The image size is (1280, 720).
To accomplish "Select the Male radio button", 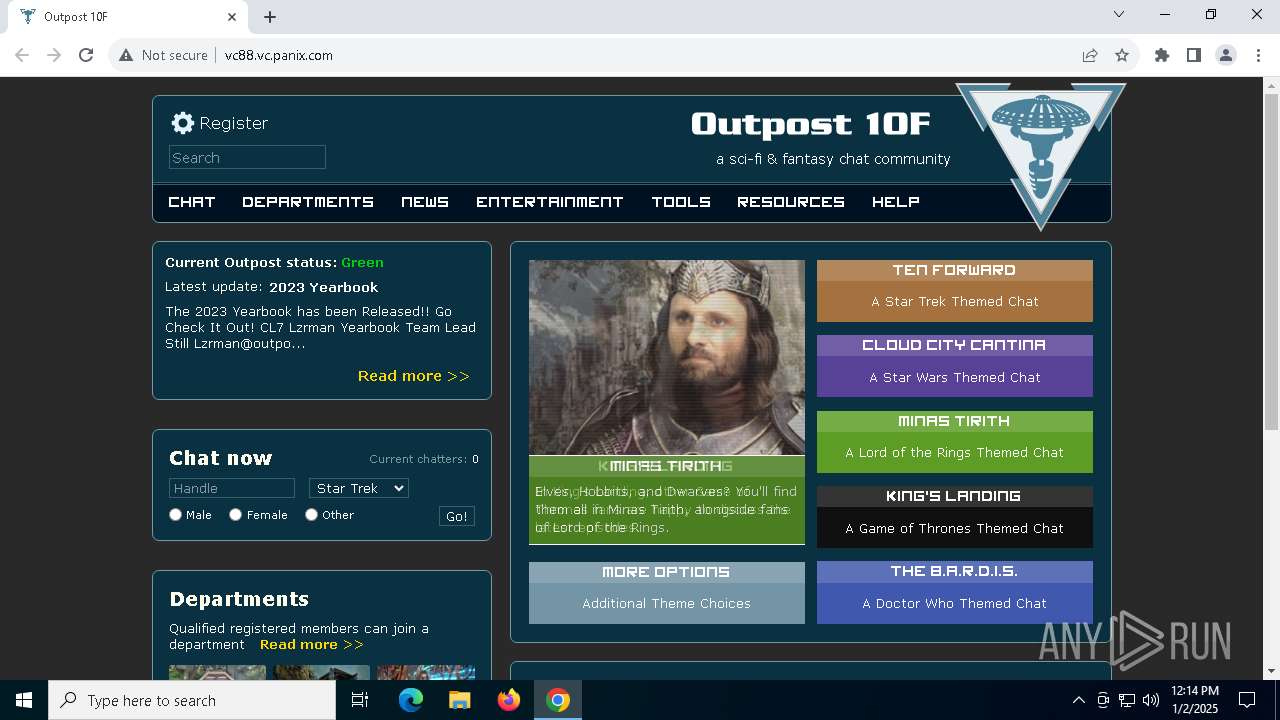I will point(176,515).
